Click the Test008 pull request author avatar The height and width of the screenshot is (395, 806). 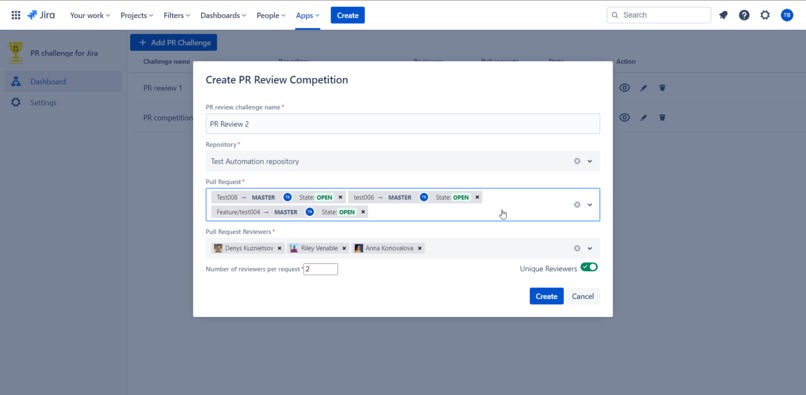[287, 197]
